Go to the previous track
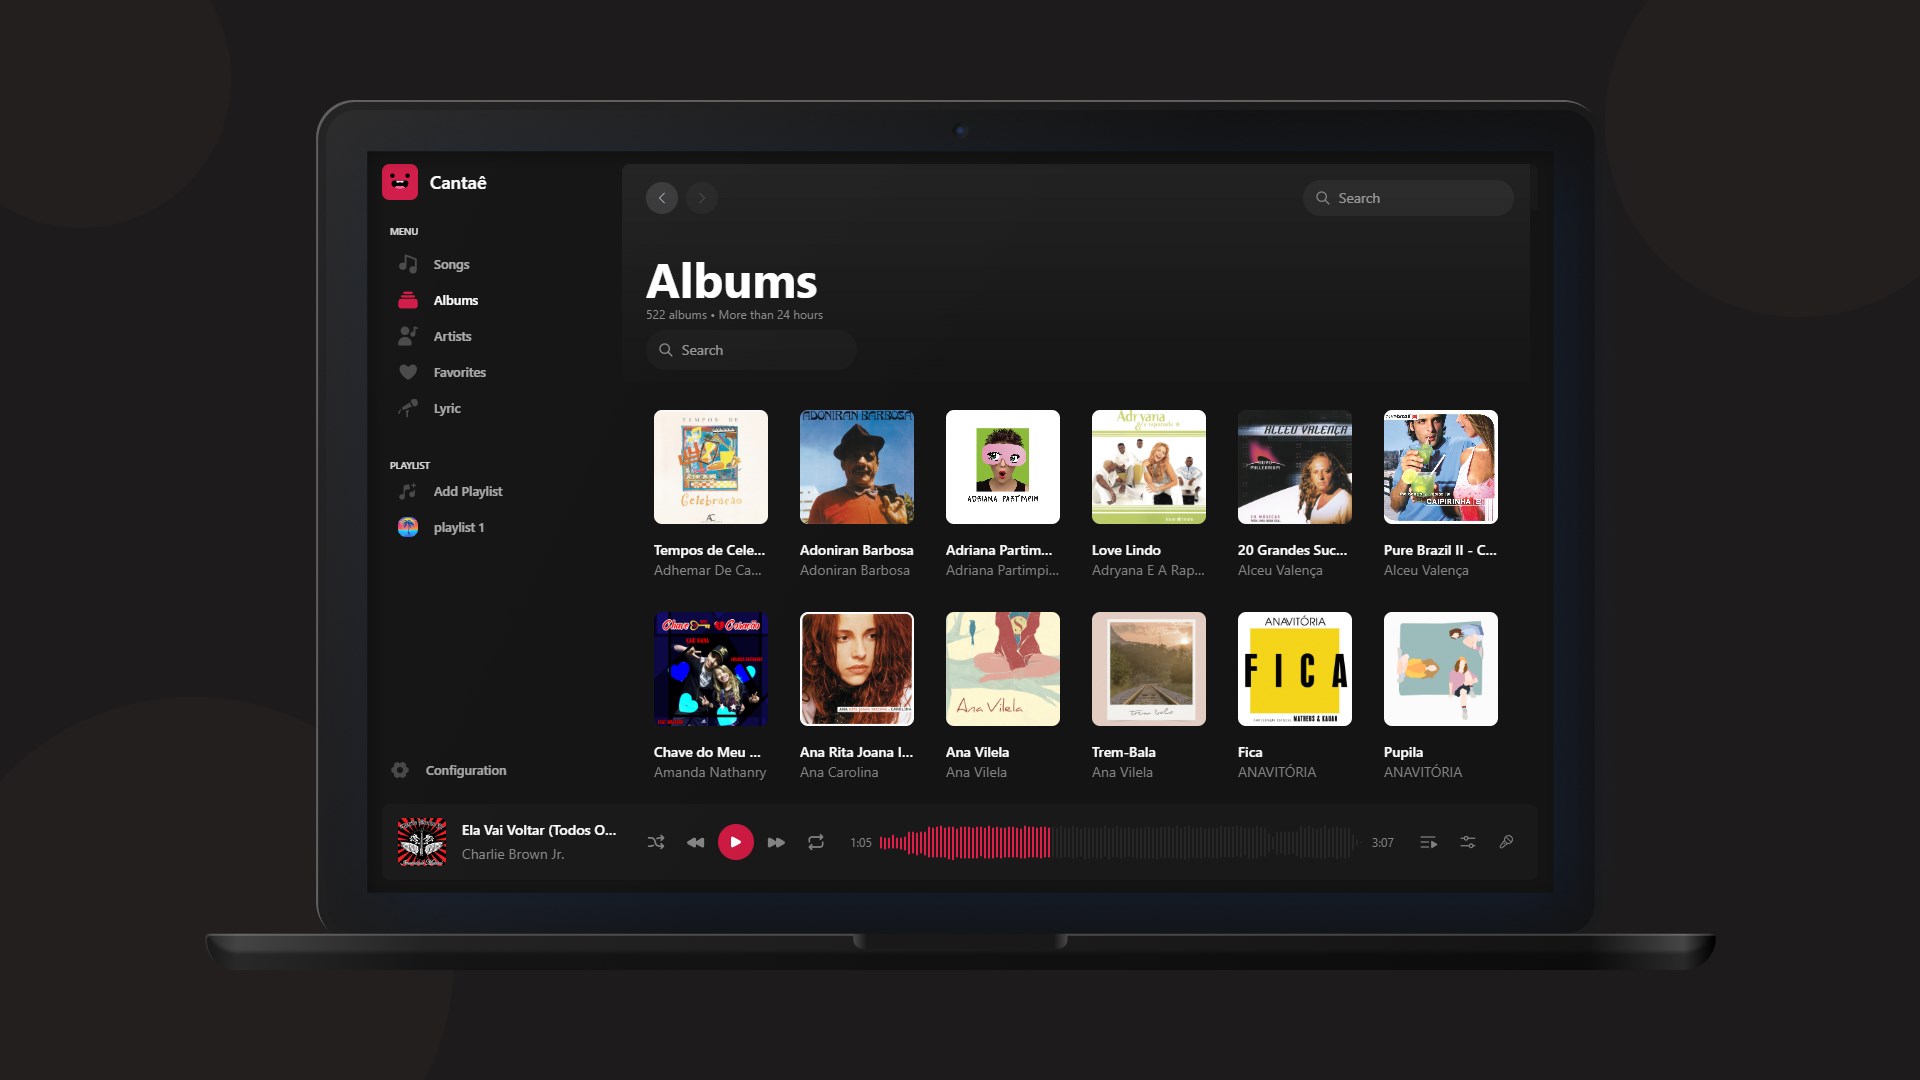This screenshot has width=1920, height=1080. 695,842
